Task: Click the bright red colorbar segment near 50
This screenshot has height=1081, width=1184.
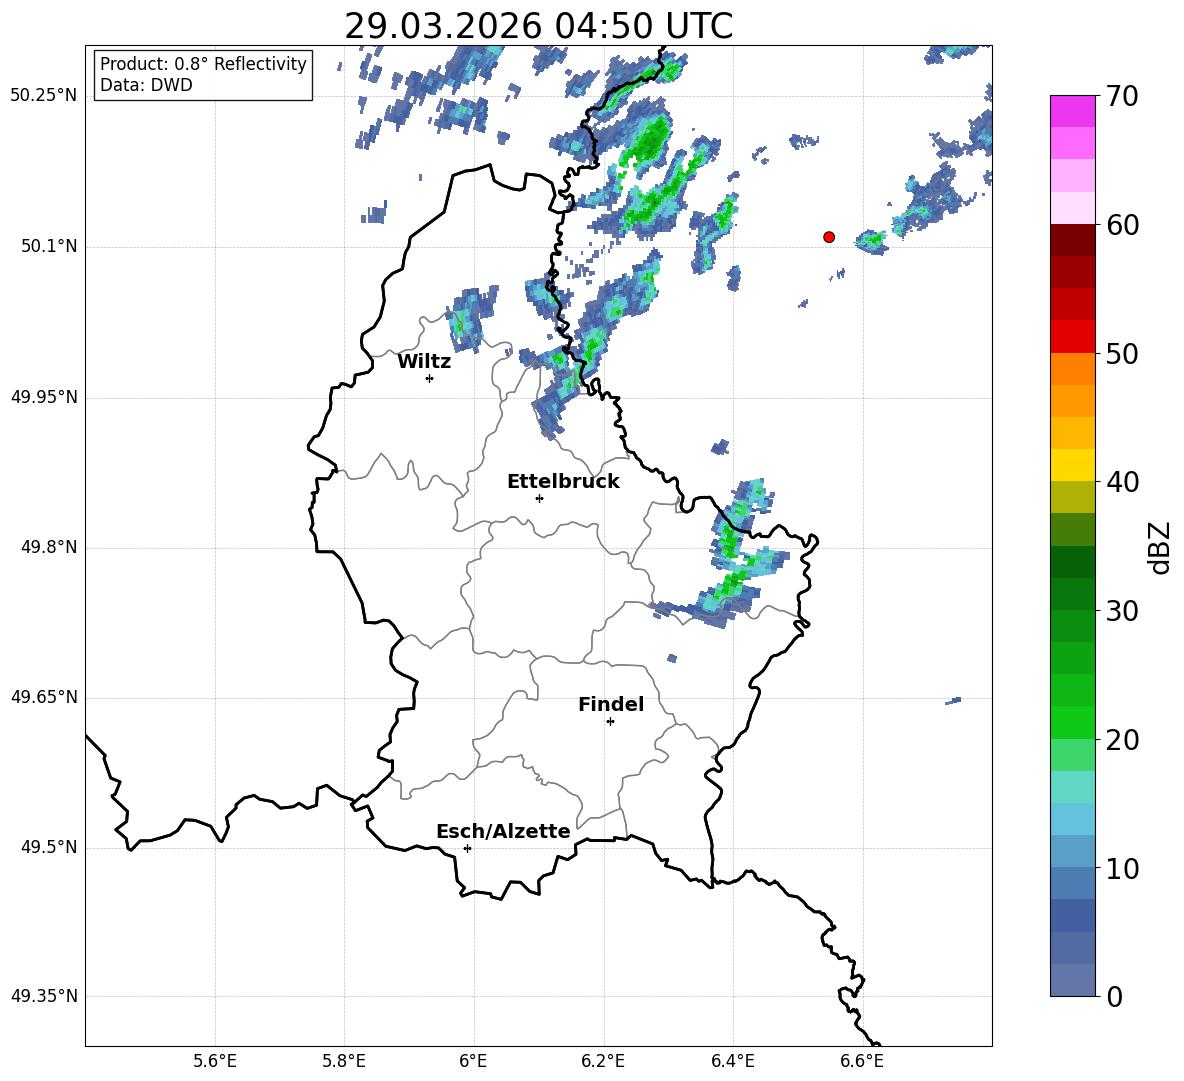Action: coord(1072,337)
